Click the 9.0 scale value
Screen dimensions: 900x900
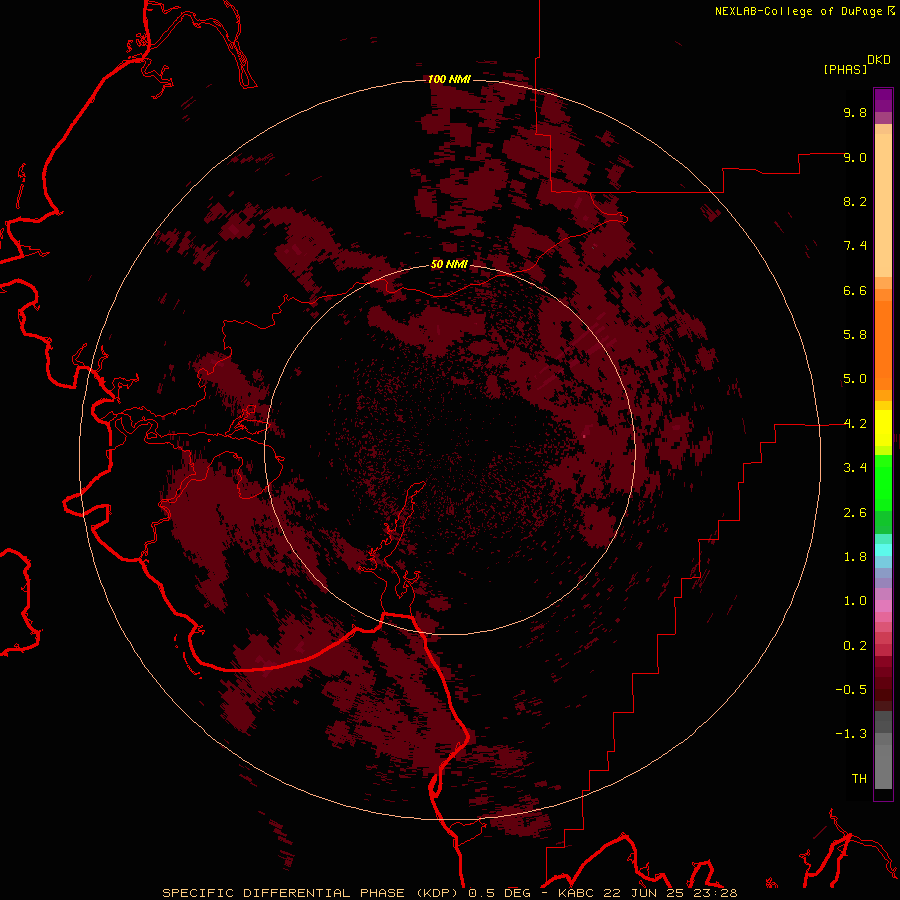[x=855, y=158]
